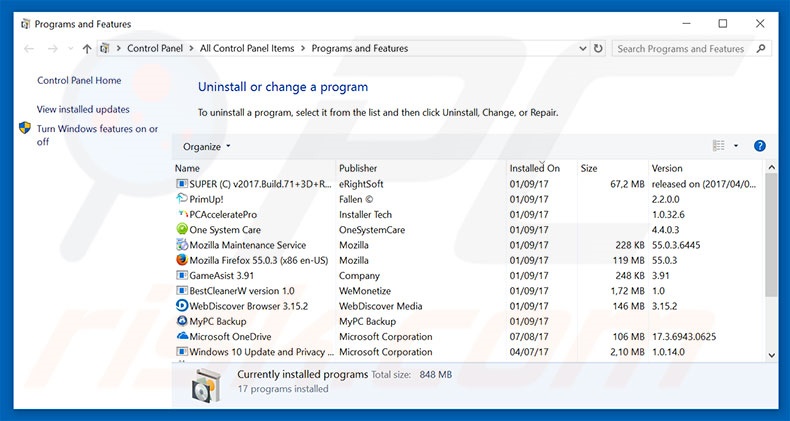This screenshot has width=790, height=421.
Task: Click the One System Care green icon
Action: pos(182,230)
